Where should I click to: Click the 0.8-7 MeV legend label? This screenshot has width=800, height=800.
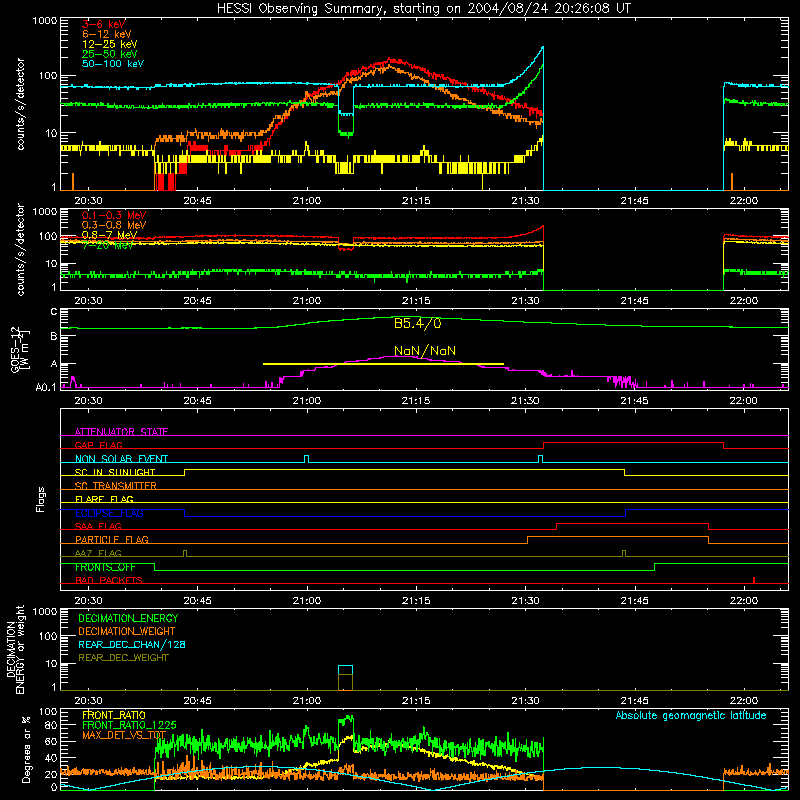point(109,235)
